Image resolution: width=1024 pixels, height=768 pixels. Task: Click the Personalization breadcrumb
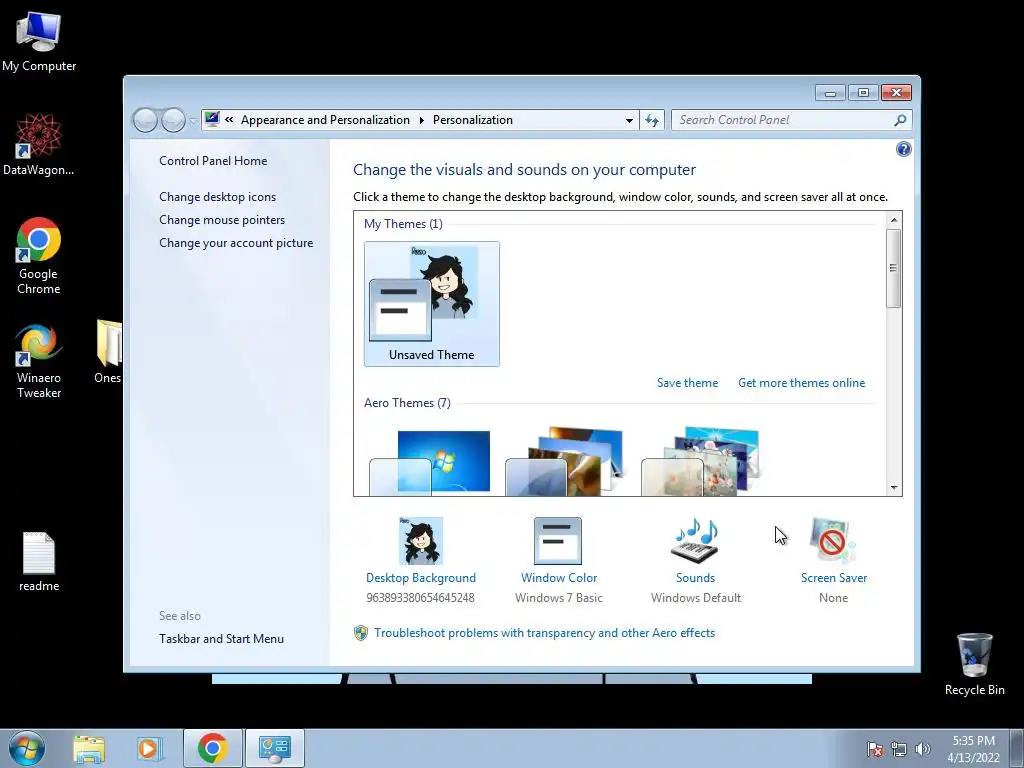473,120
